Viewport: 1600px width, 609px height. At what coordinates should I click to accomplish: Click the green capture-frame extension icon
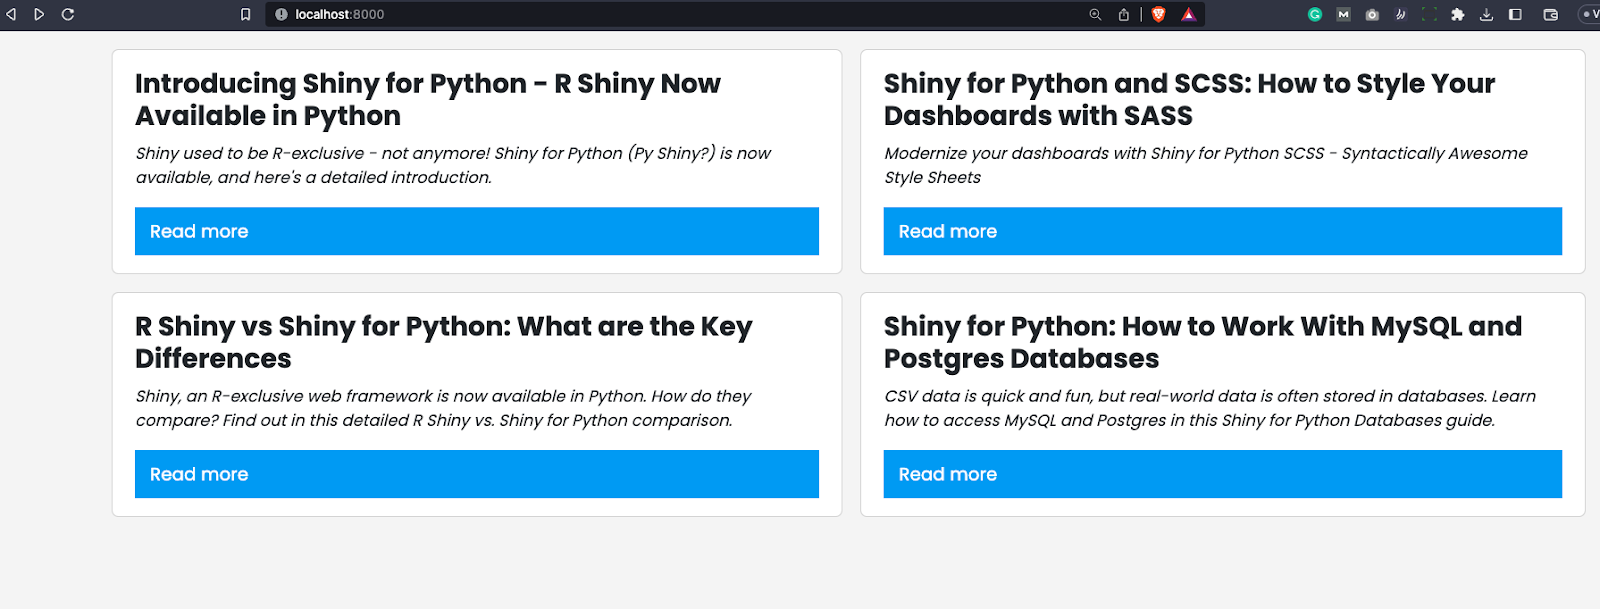tap(1429, 14)
